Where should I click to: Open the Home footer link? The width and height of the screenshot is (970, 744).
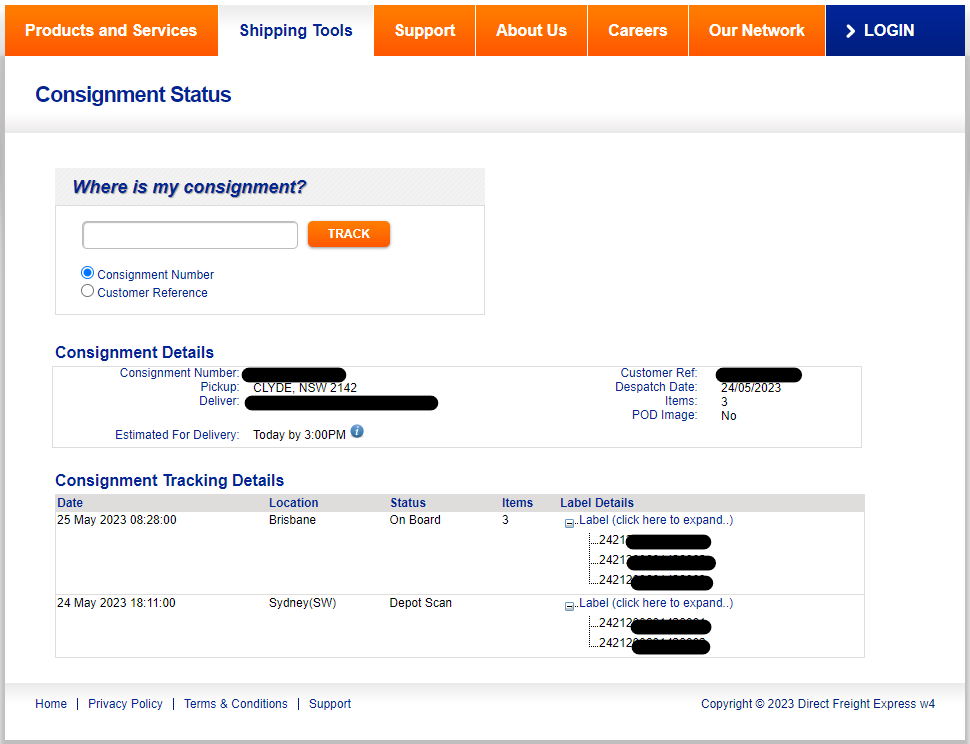51,704
